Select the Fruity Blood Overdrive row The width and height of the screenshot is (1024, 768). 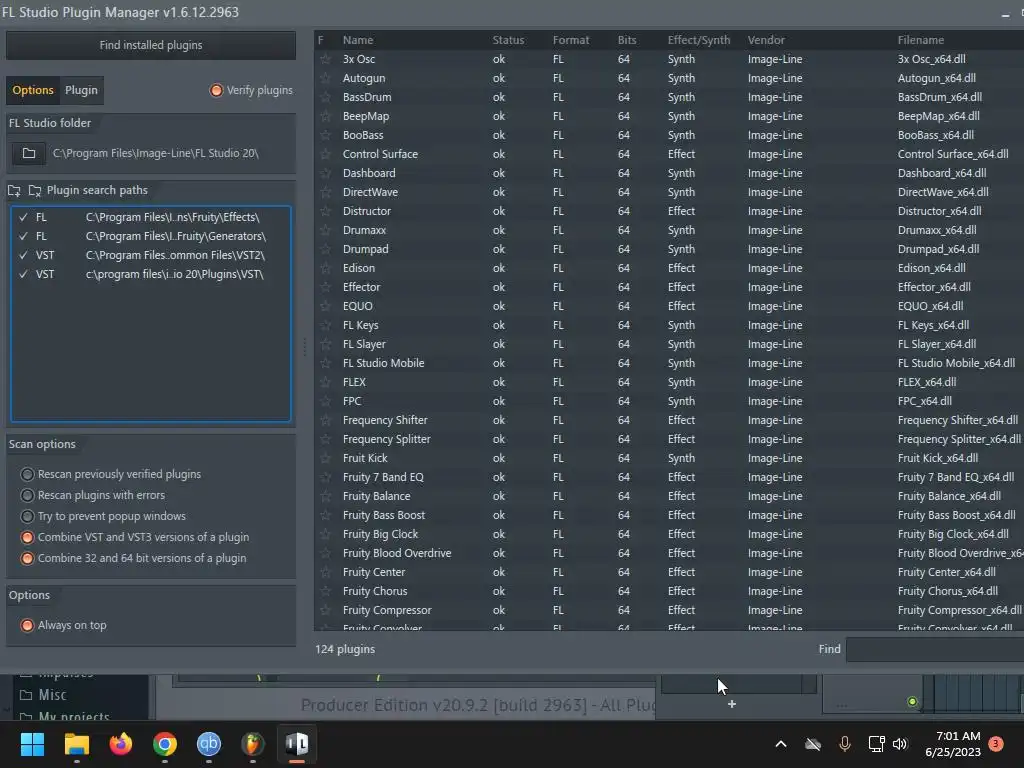click(x=669, y=553)
